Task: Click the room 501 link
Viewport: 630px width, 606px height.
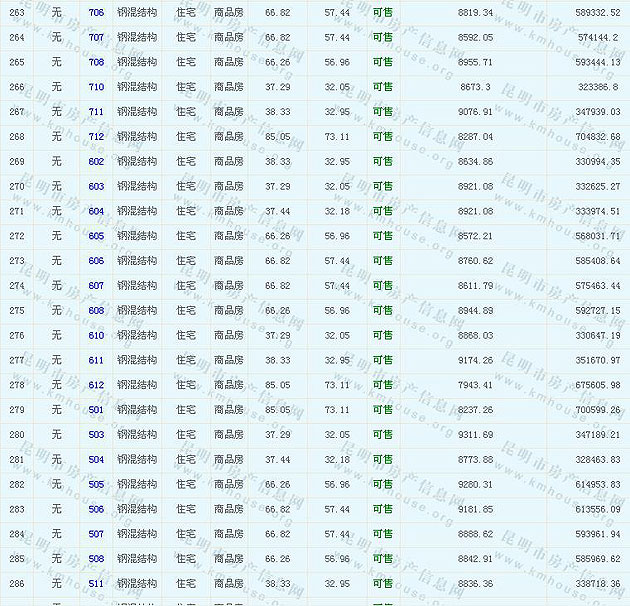Action: 96,410
